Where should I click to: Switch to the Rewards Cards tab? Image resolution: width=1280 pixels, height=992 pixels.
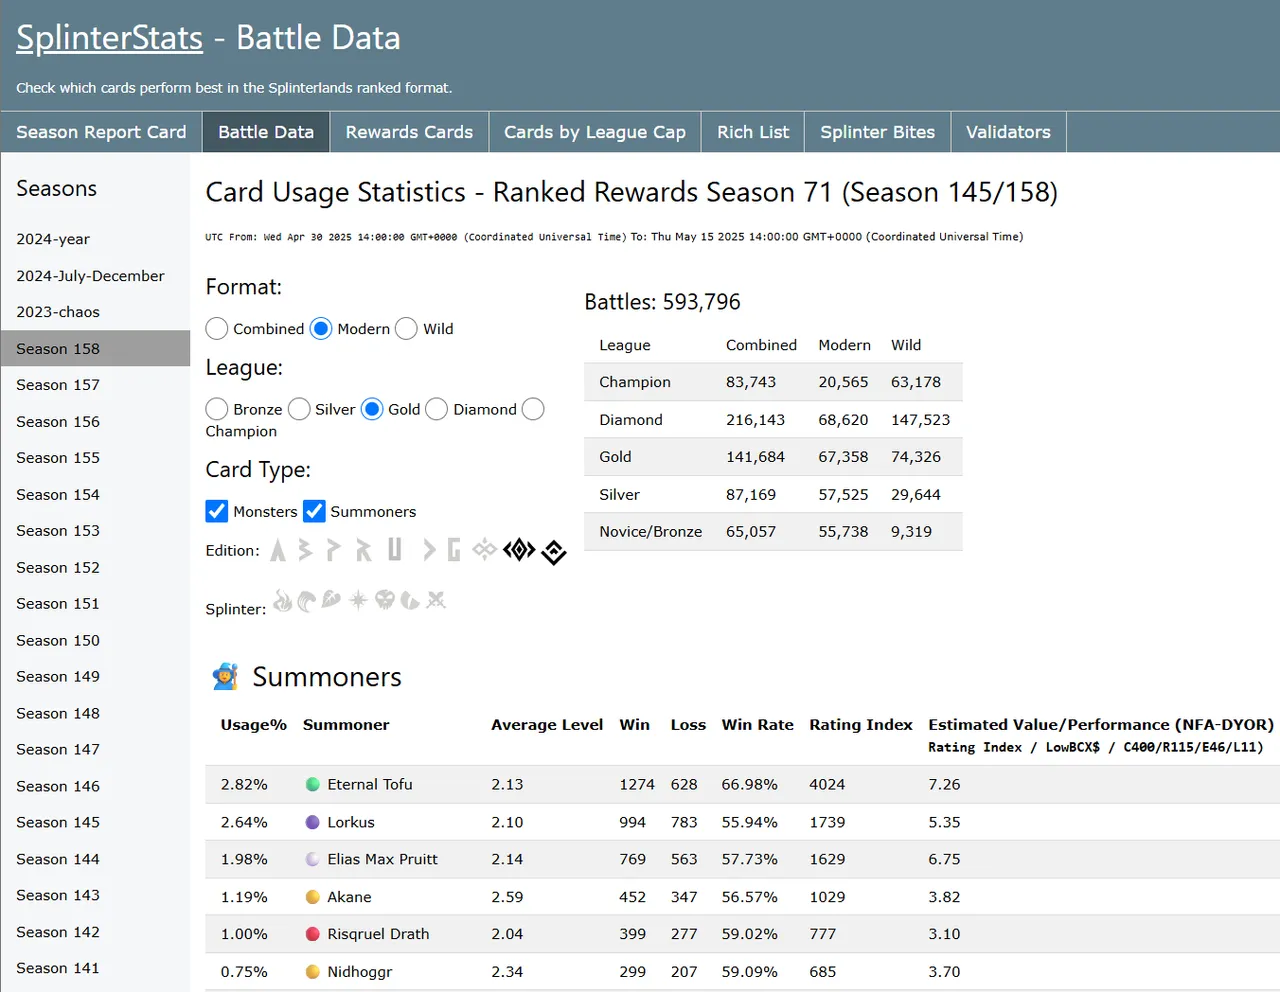point(409,132)
